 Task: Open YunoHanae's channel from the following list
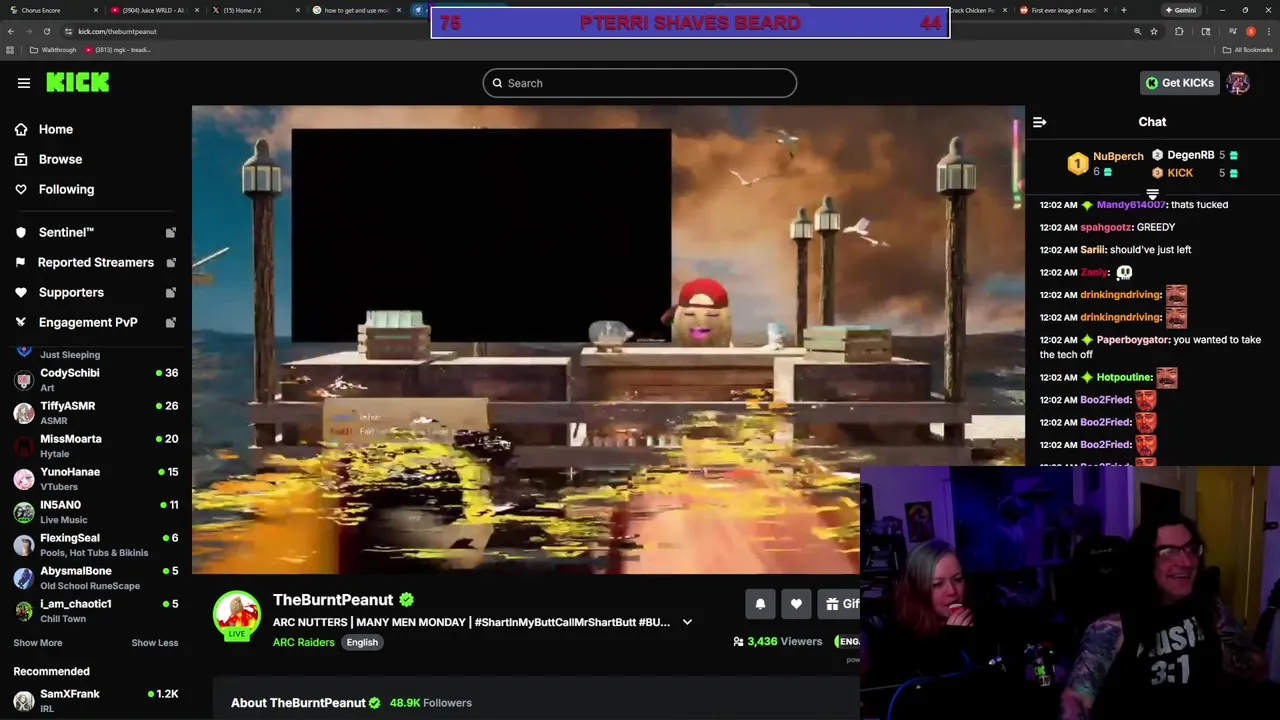(95, 479)
